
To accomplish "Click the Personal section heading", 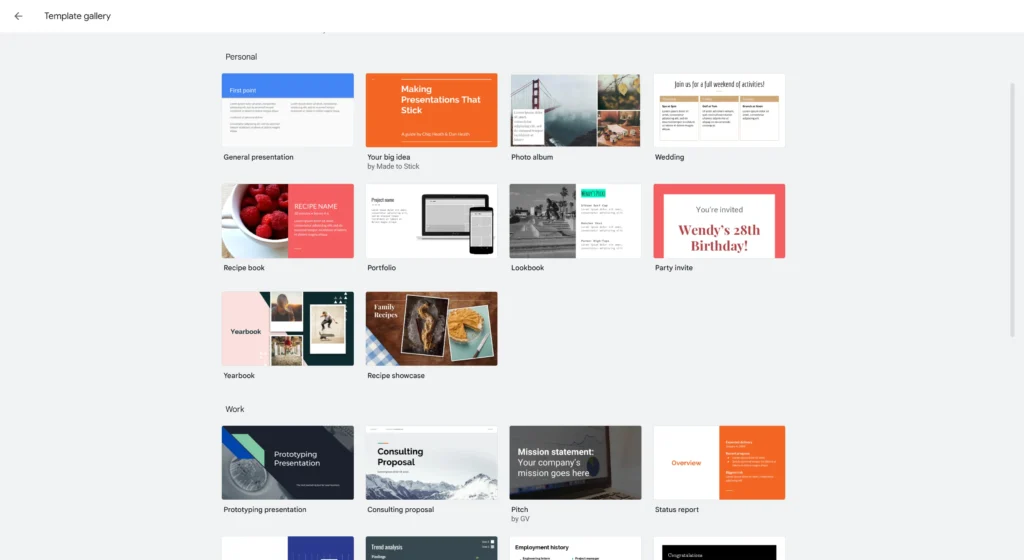I will click(241, 57).
